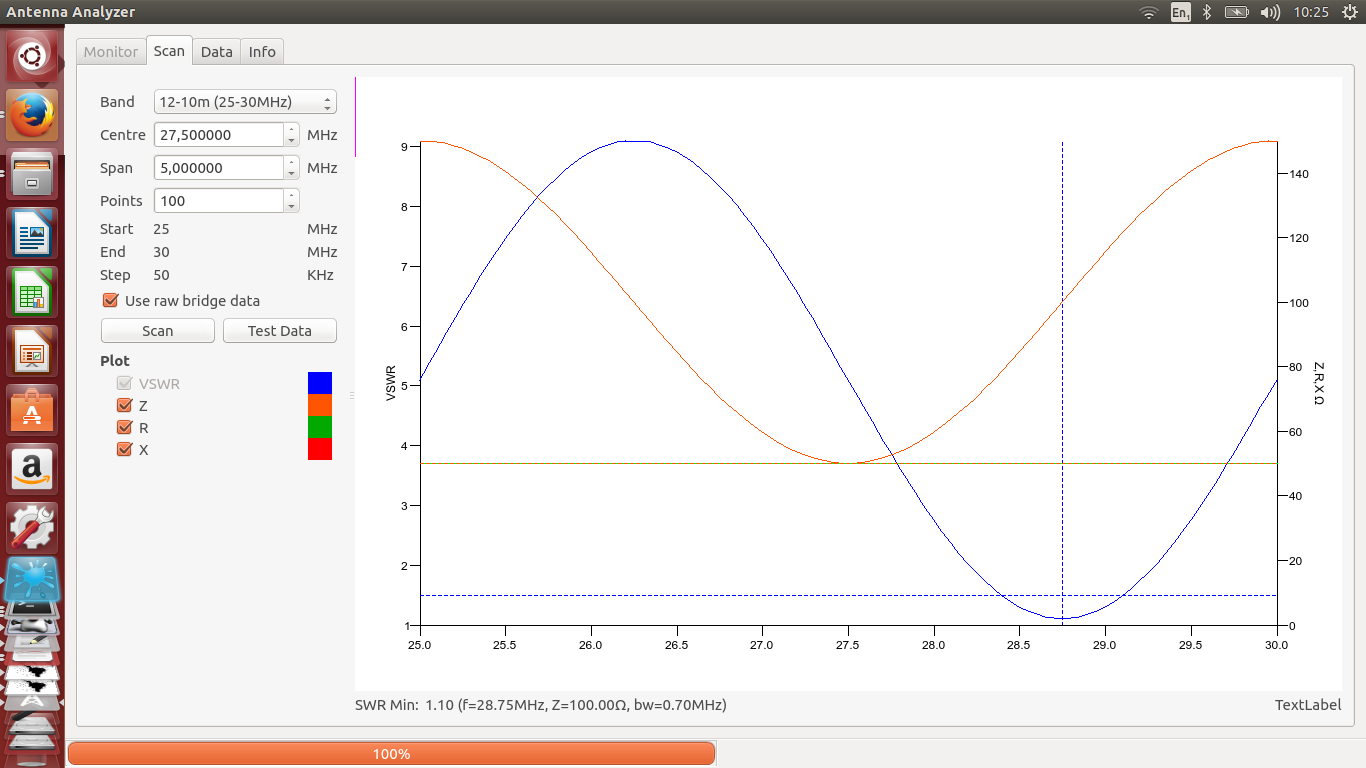The width and height of the screenshot is (1366, 768).
Task: Open system power gear menu
Action: click(x=1349, y=12)
